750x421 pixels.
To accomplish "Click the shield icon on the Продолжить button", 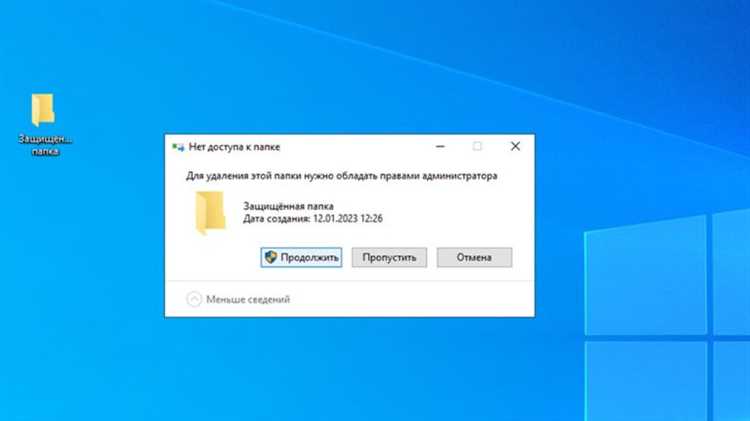I will click(x=270, y=257).
